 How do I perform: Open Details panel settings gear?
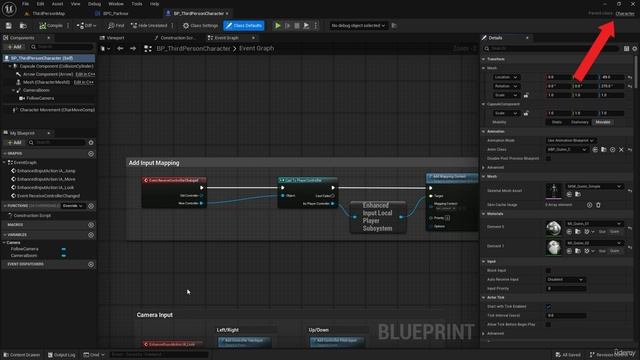(x=635, y=49)
